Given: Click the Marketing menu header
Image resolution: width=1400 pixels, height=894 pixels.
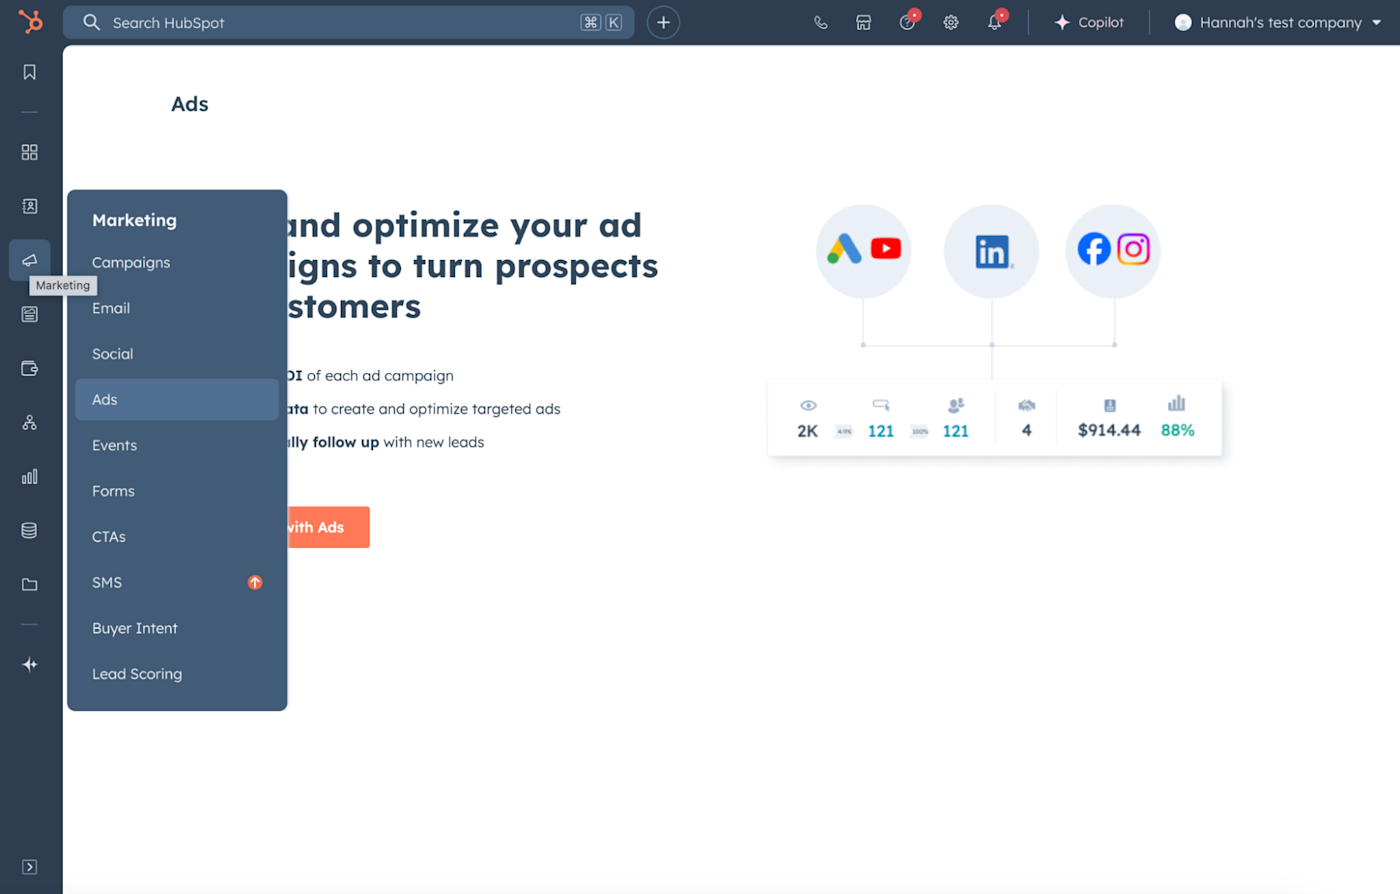Looking at the screenshot, I should coord(134,220).
